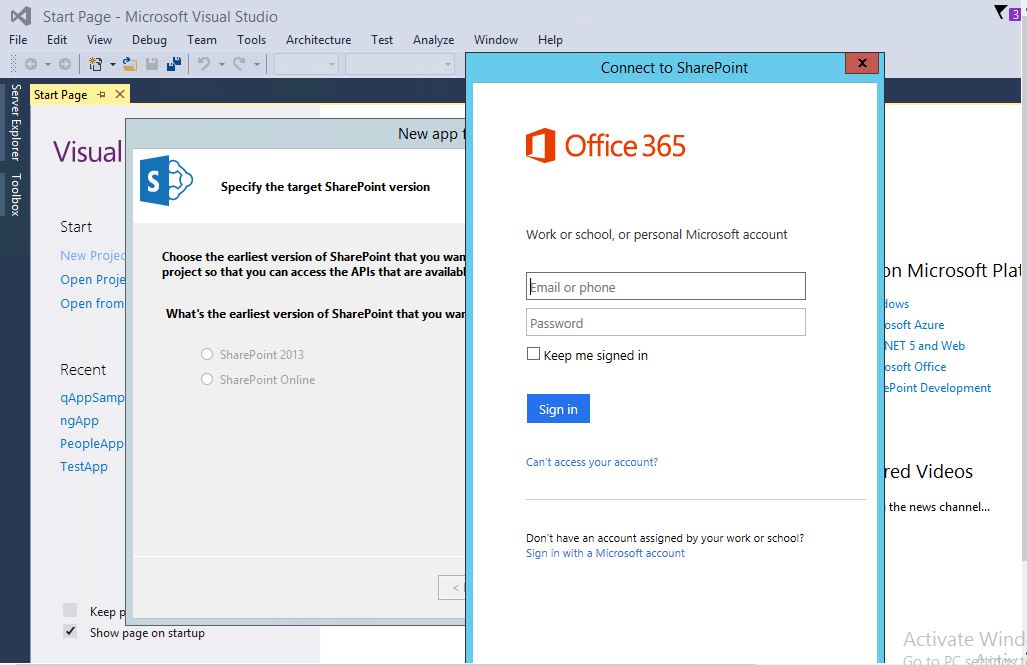Screen dimensions: 1027x665
Task: Open the Tools menu
Action: pyautogui.click(x=252, y=40)
